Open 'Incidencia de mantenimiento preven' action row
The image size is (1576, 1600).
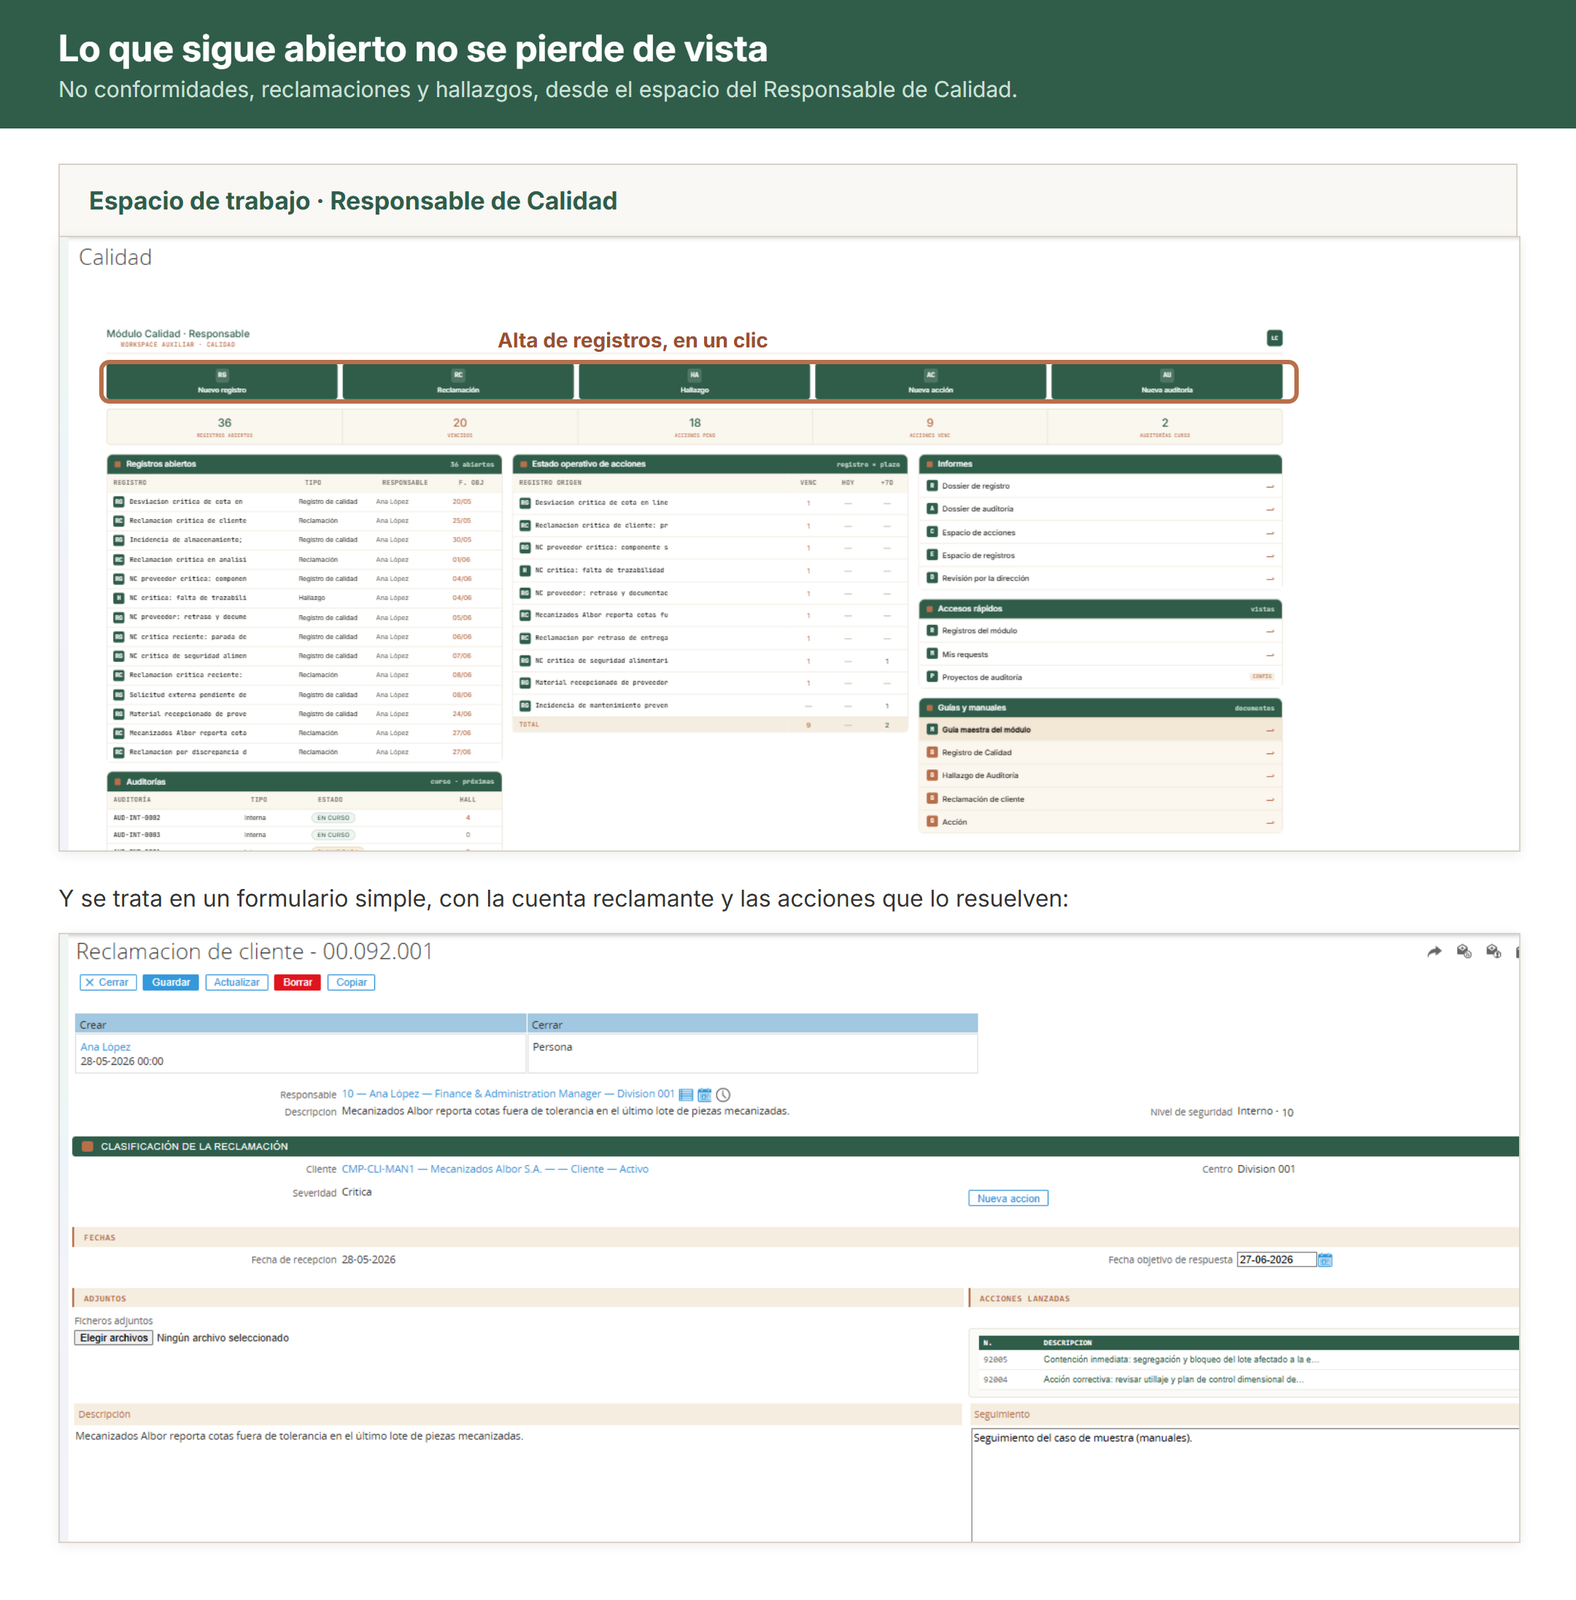coord(710,705)
